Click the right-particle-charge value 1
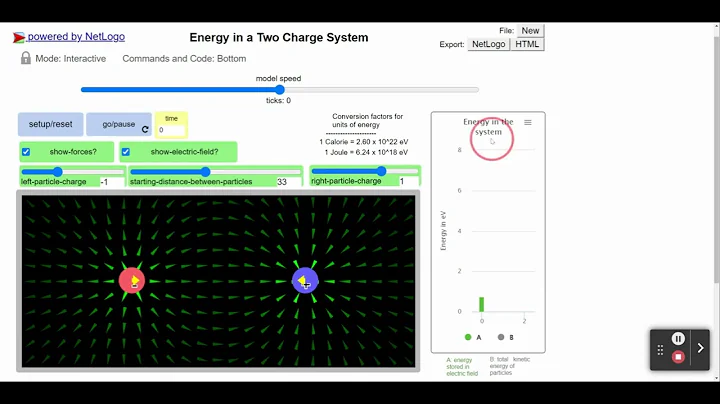The width and height of the screenshot is (720, 404). (x=408, y=181)
